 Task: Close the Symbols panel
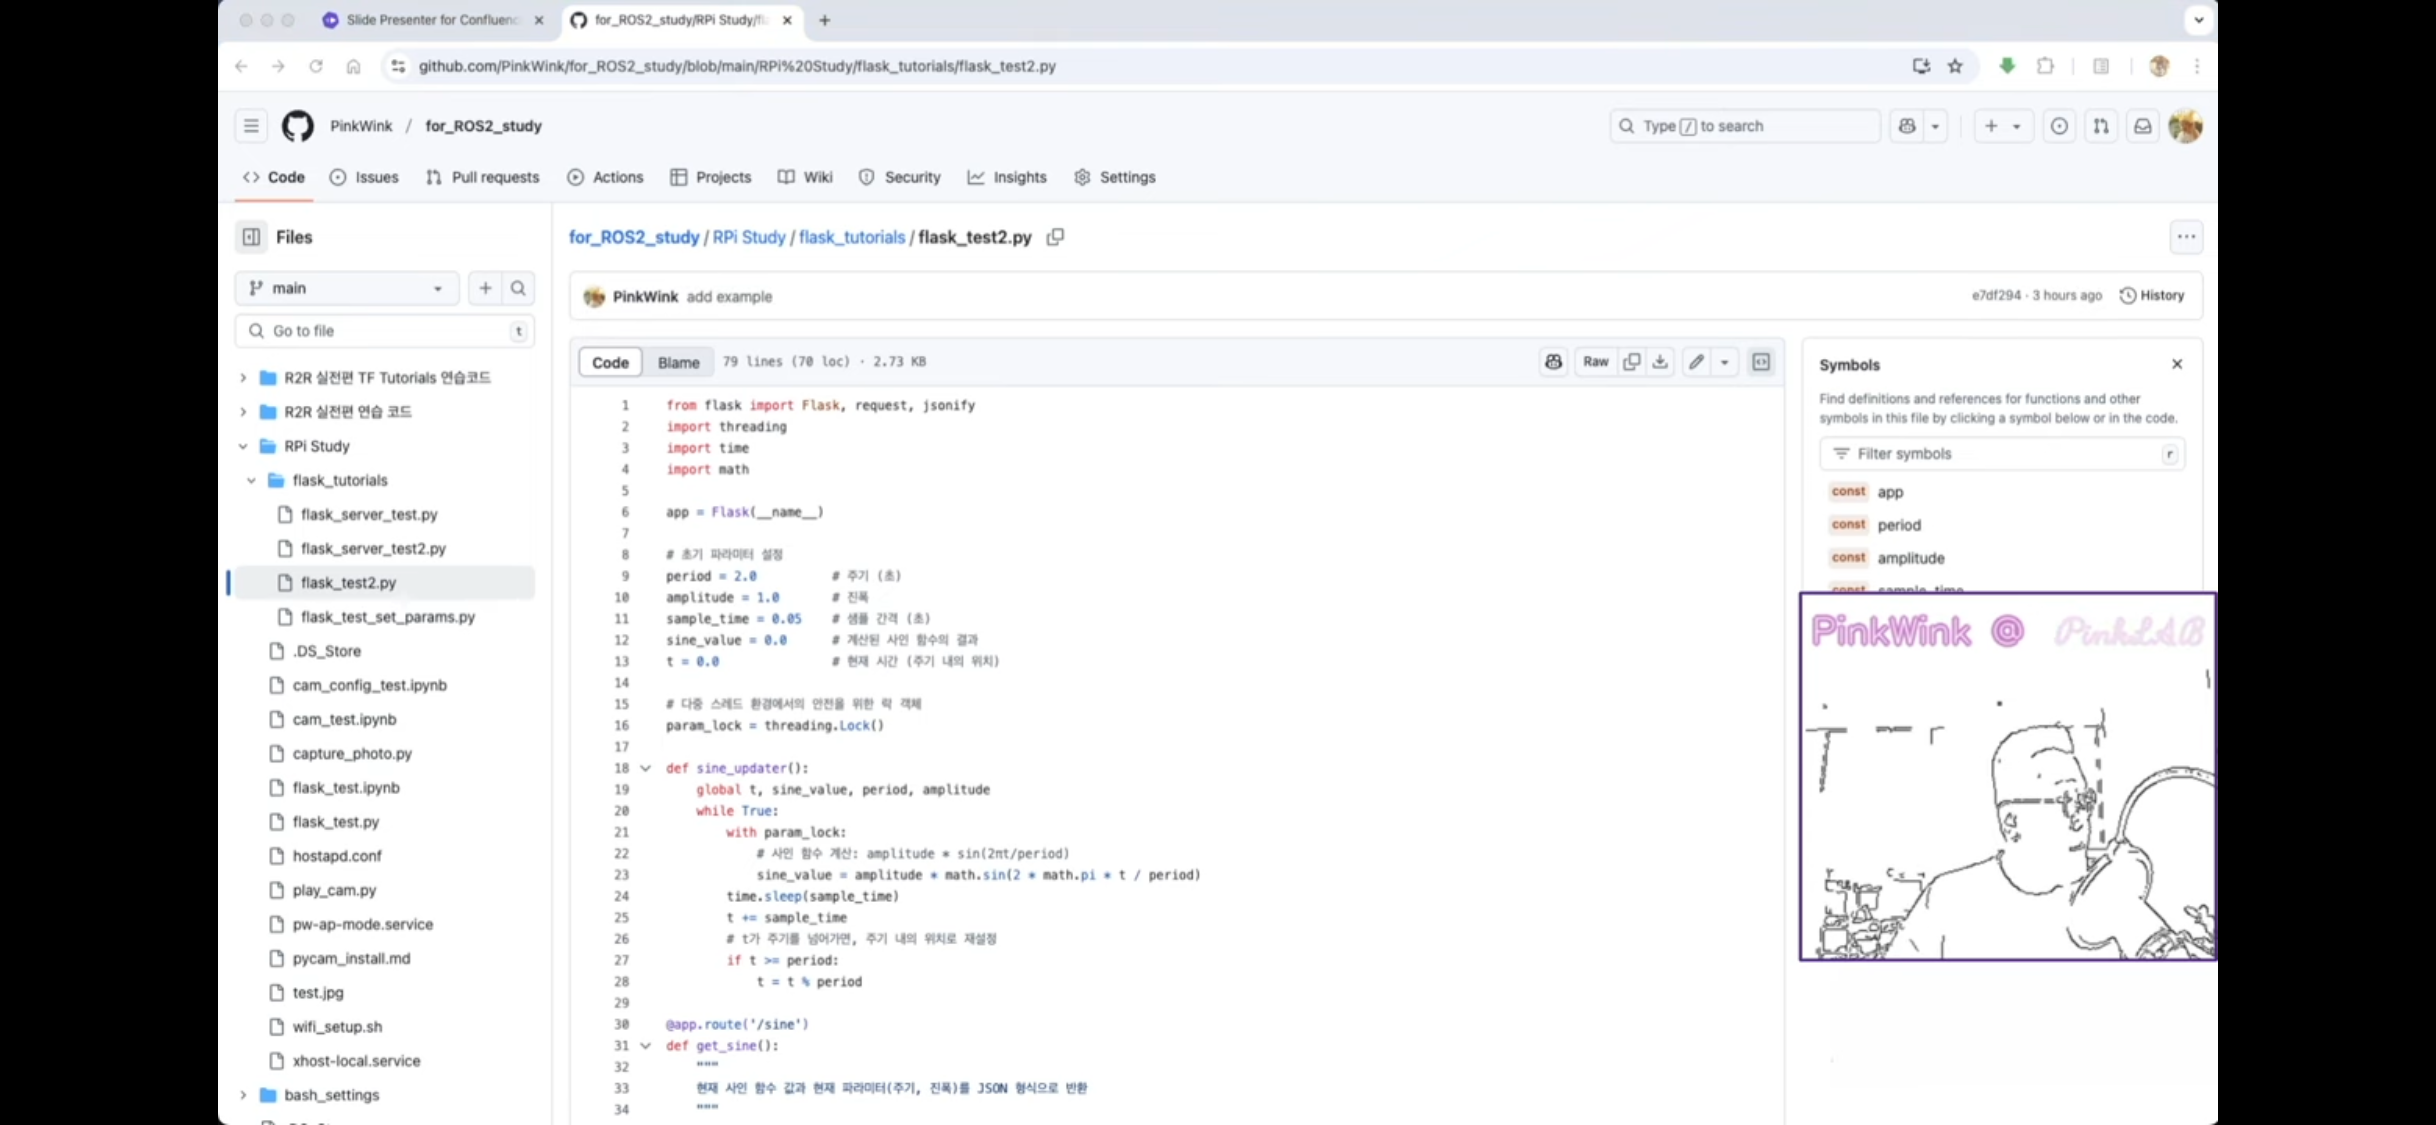[x=2177, y=364]
